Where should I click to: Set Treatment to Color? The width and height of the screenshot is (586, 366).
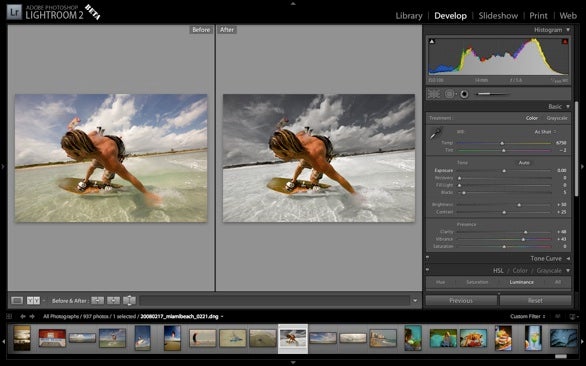coord(532,118)
